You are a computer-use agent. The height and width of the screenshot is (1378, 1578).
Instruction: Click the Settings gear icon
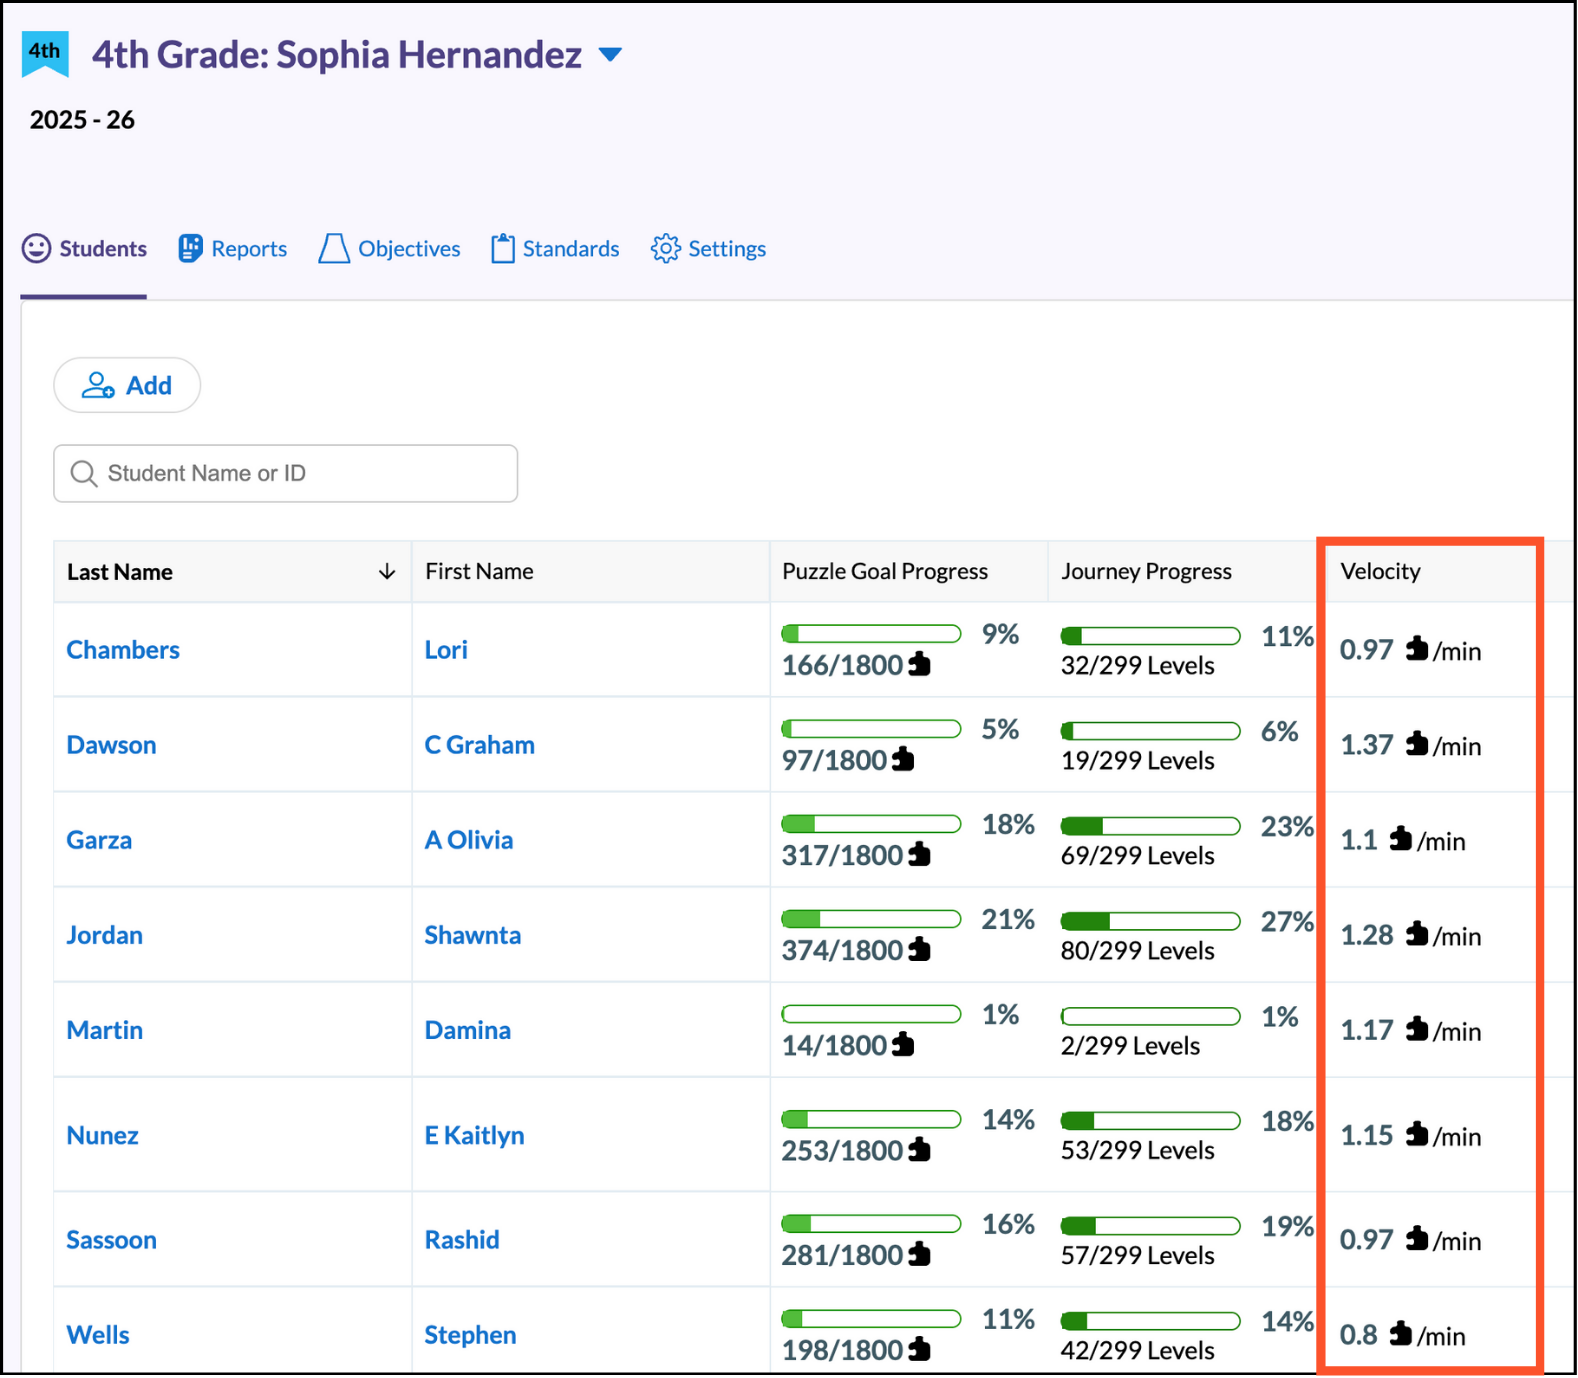pyautogui.click(x=665, y=249)
